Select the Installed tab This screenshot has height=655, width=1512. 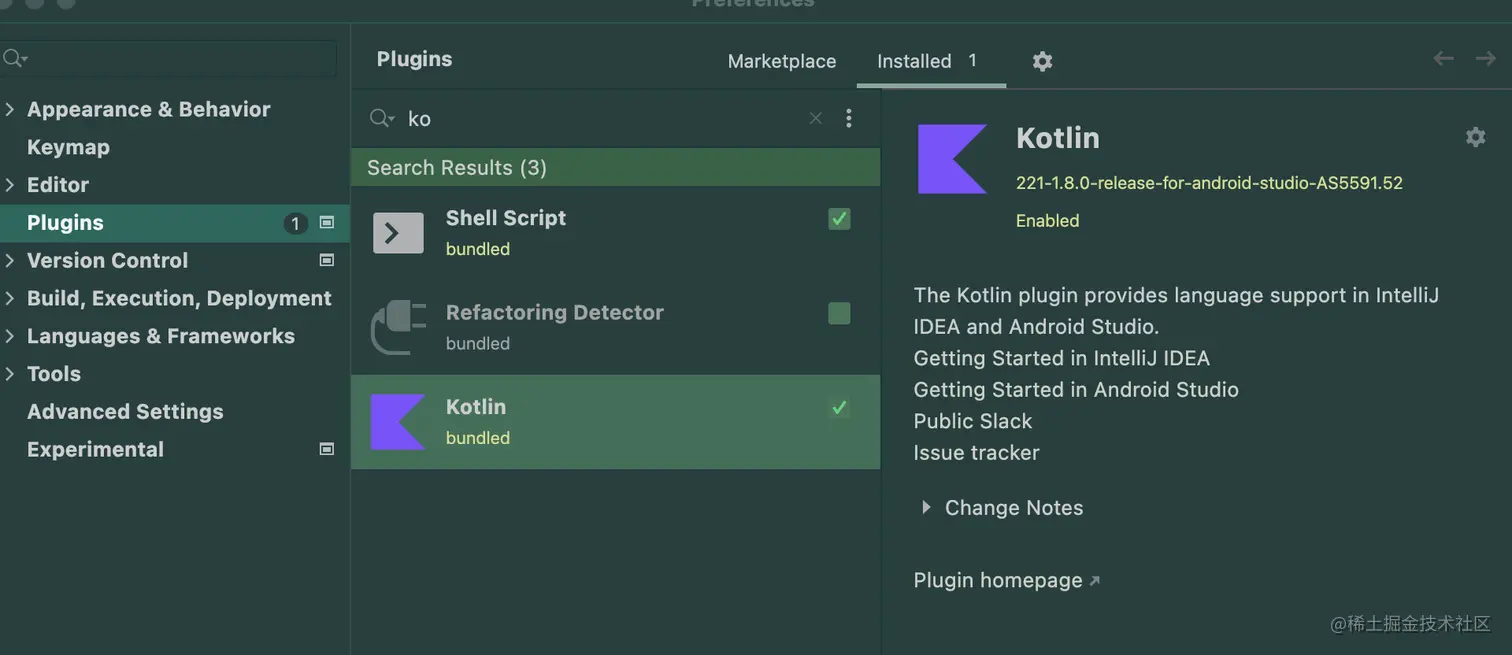(x=914, y=62)
